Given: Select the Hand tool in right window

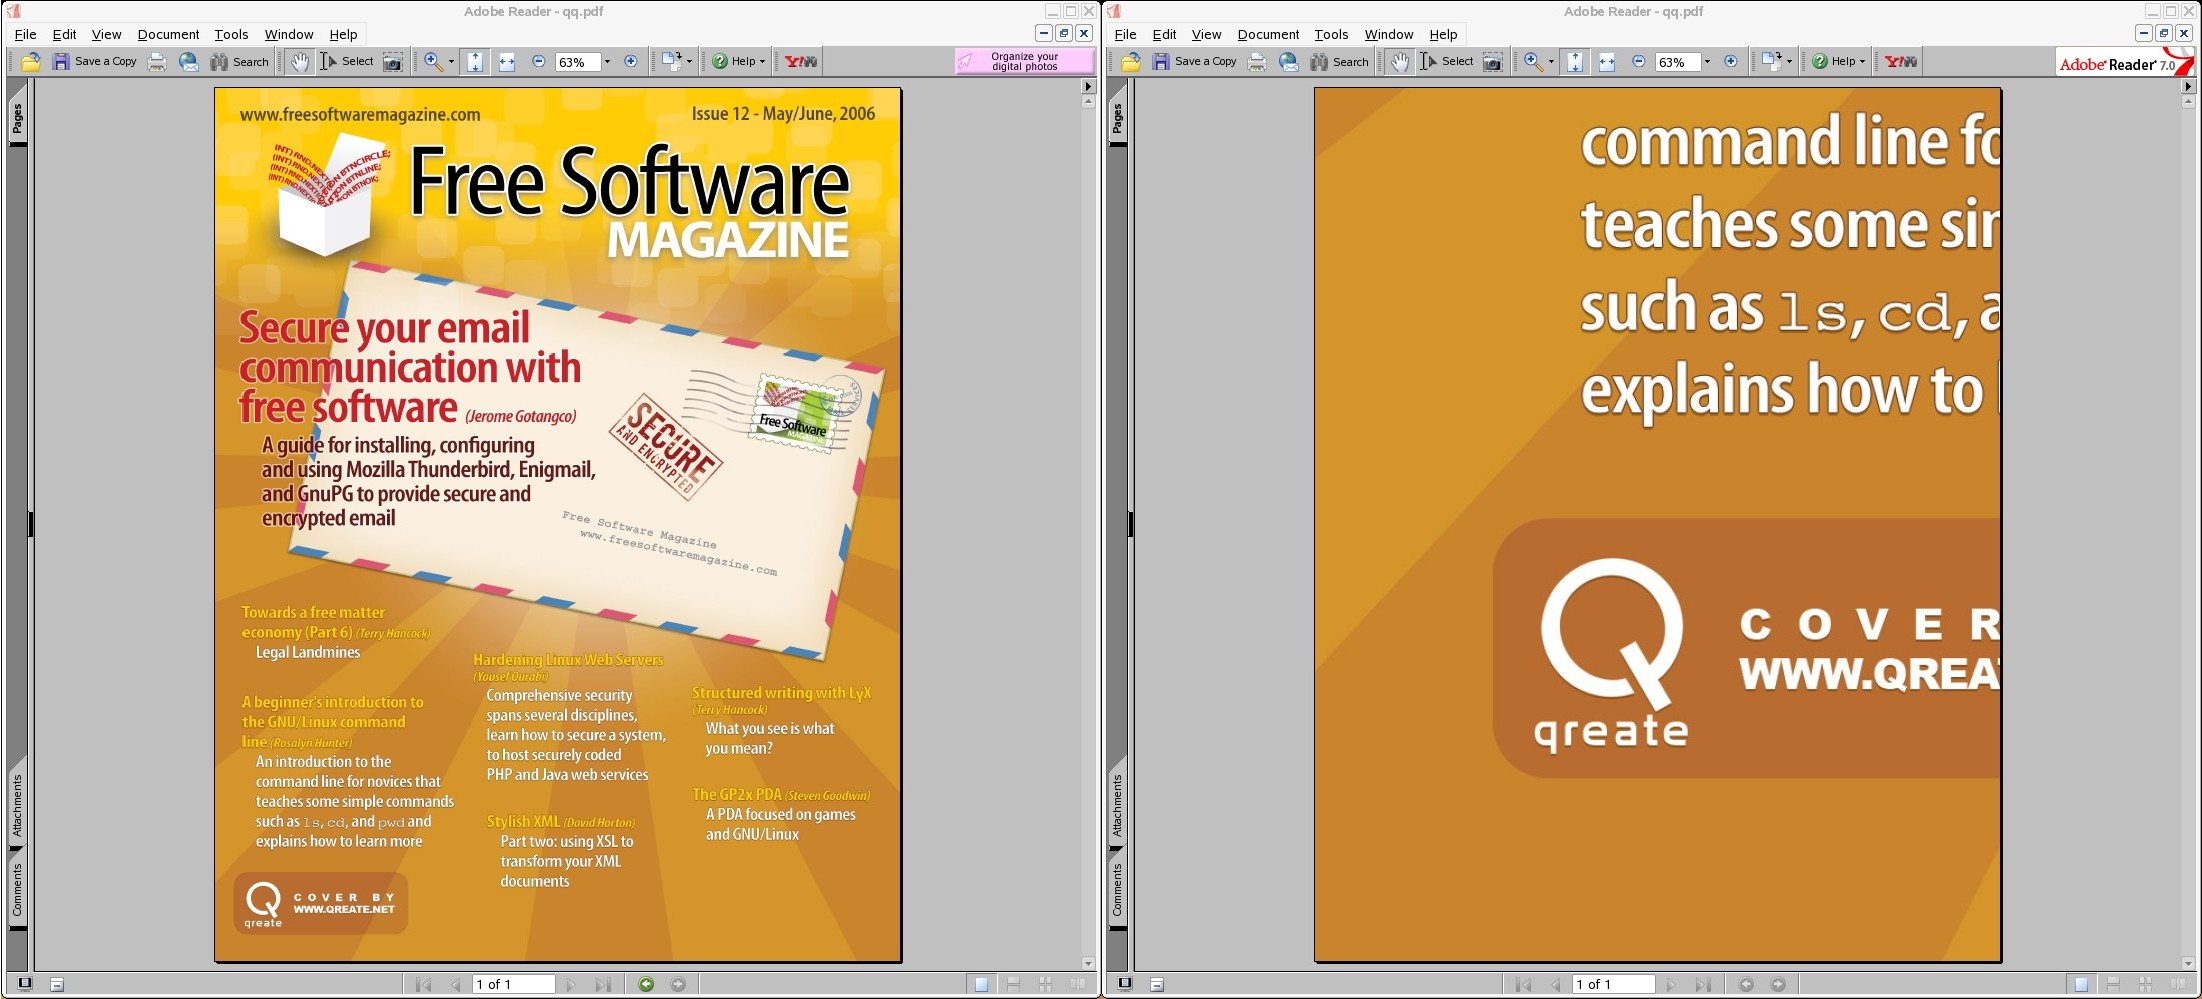Looking at the screenshot, I should [x=1399, y=62].
